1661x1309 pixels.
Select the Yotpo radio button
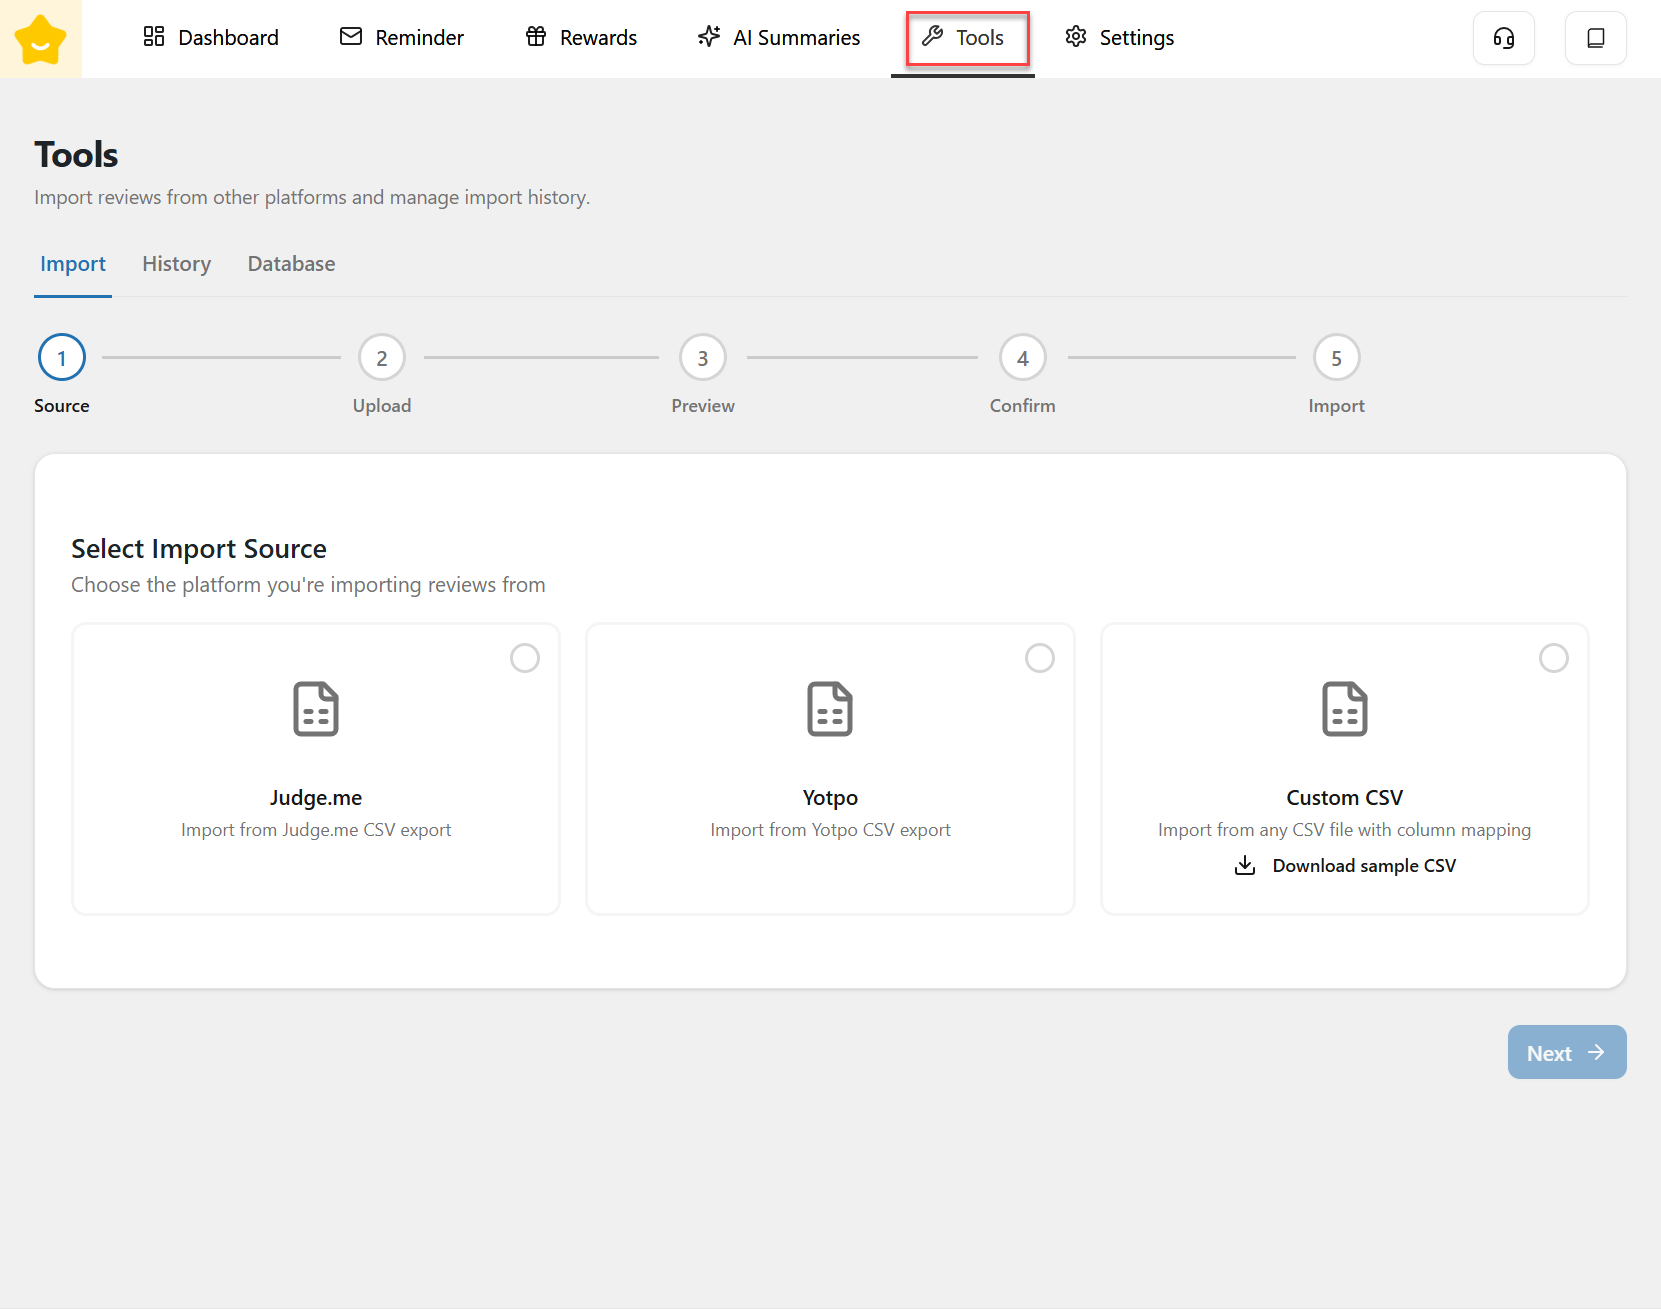coord(1040,658)
